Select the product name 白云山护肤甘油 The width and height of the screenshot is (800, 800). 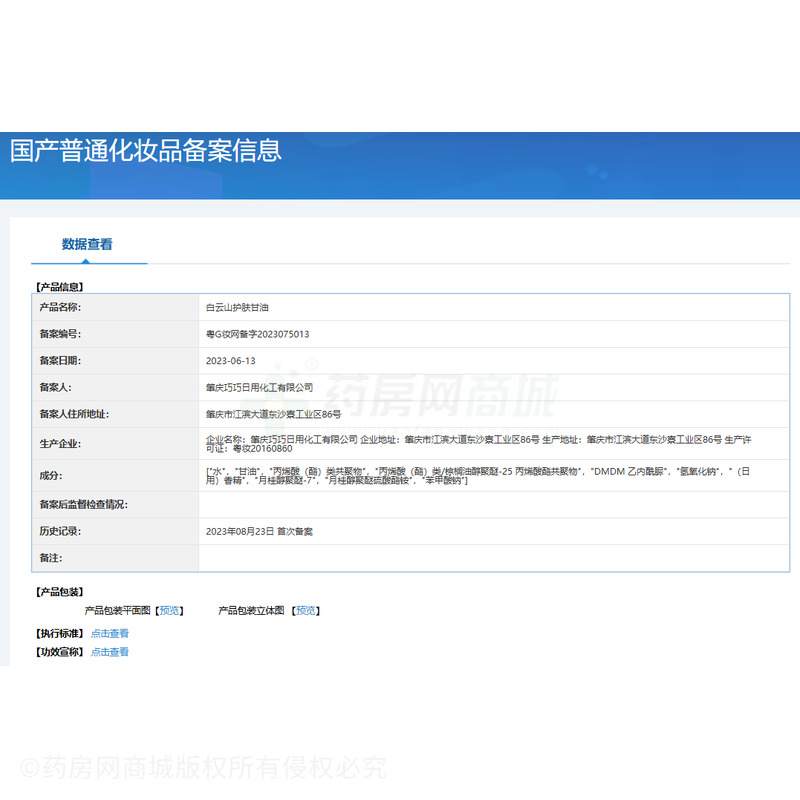[237, 307]
